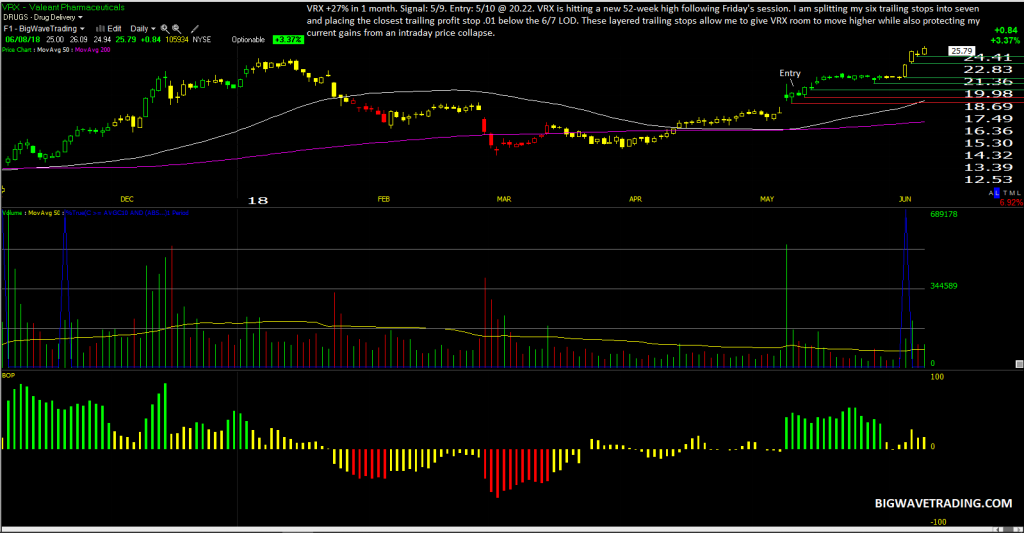Click the high price 26.09 value
The height and width of the screenshot is (533, 1024).
[x=78, y=40]
